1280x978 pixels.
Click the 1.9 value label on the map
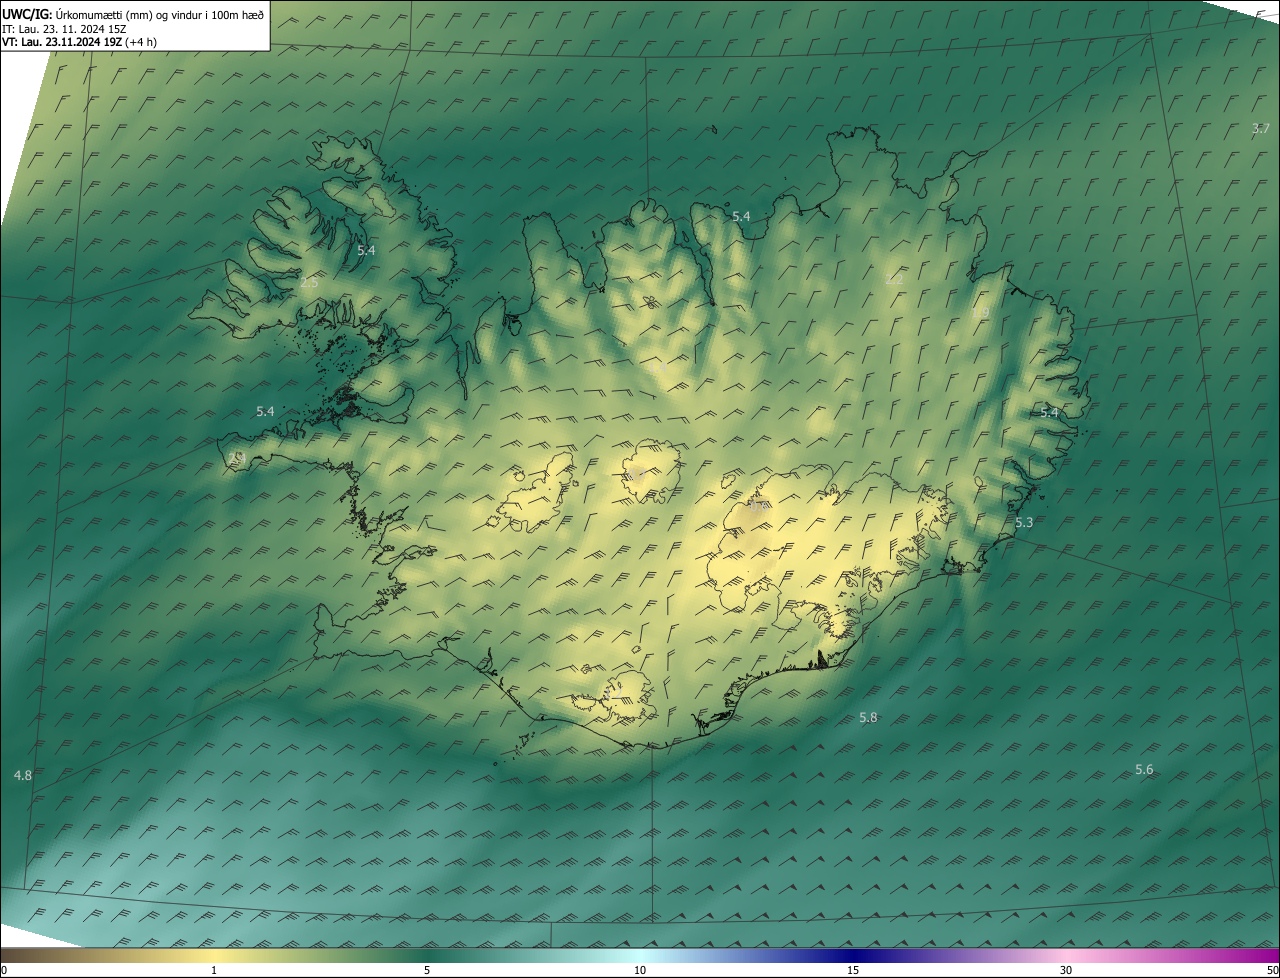[x=981, y=313]
